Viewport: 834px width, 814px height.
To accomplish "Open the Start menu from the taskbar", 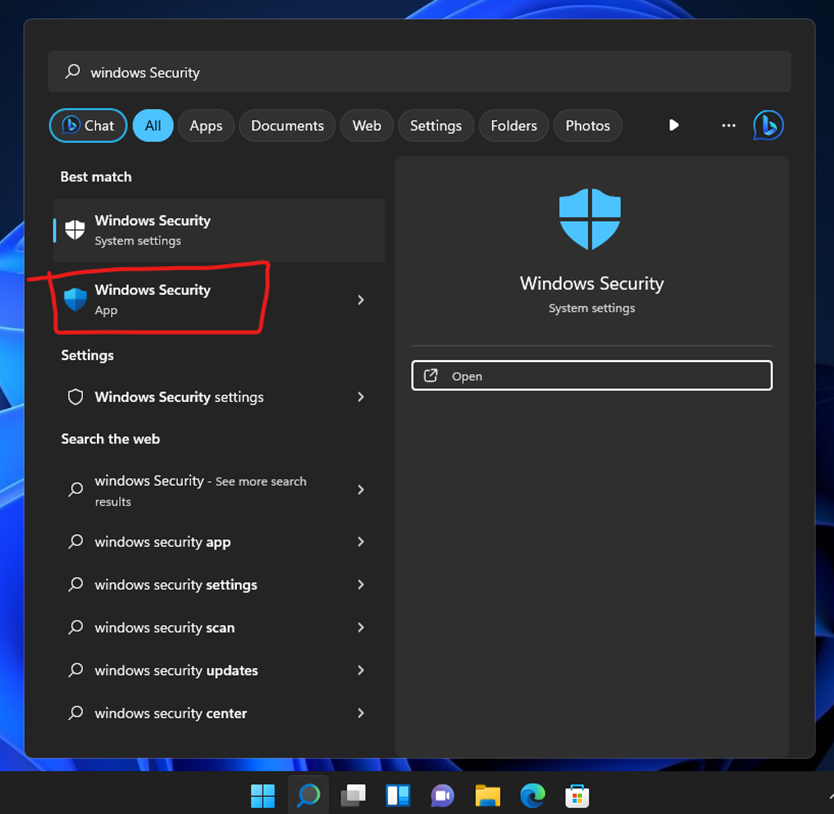I will click(x=263, y=796).
